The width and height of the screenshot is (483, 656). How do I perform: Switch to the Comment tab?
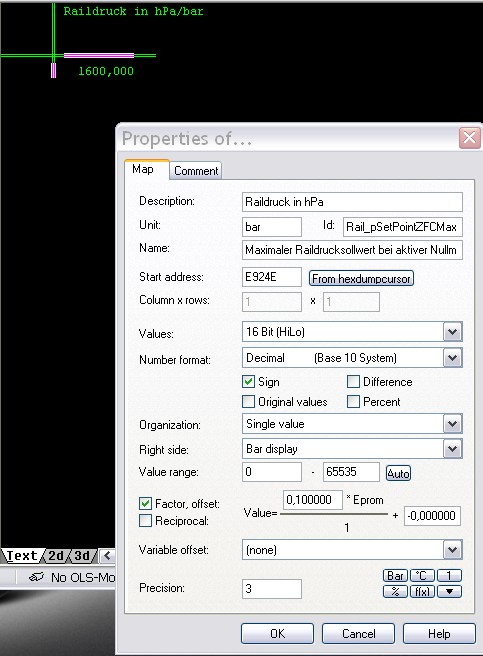196,171
